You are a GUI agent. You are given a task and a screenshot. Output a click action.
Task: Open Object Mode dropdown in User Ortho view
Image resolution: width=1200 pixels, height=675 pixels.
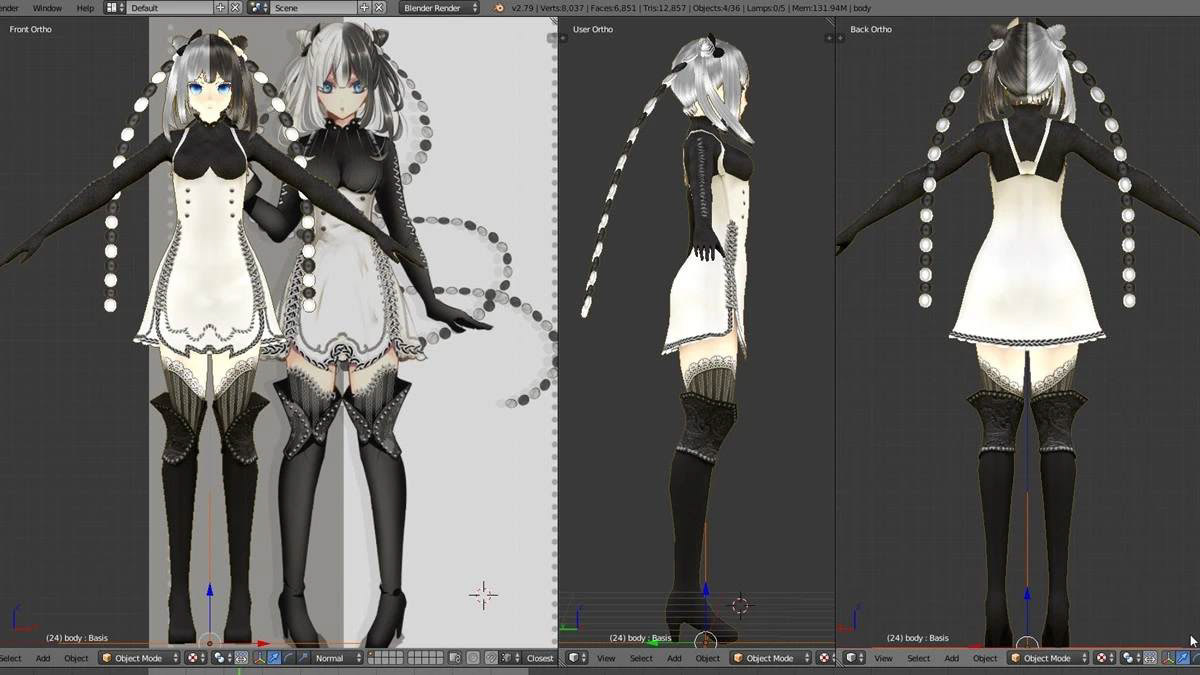tap(771, 658)
